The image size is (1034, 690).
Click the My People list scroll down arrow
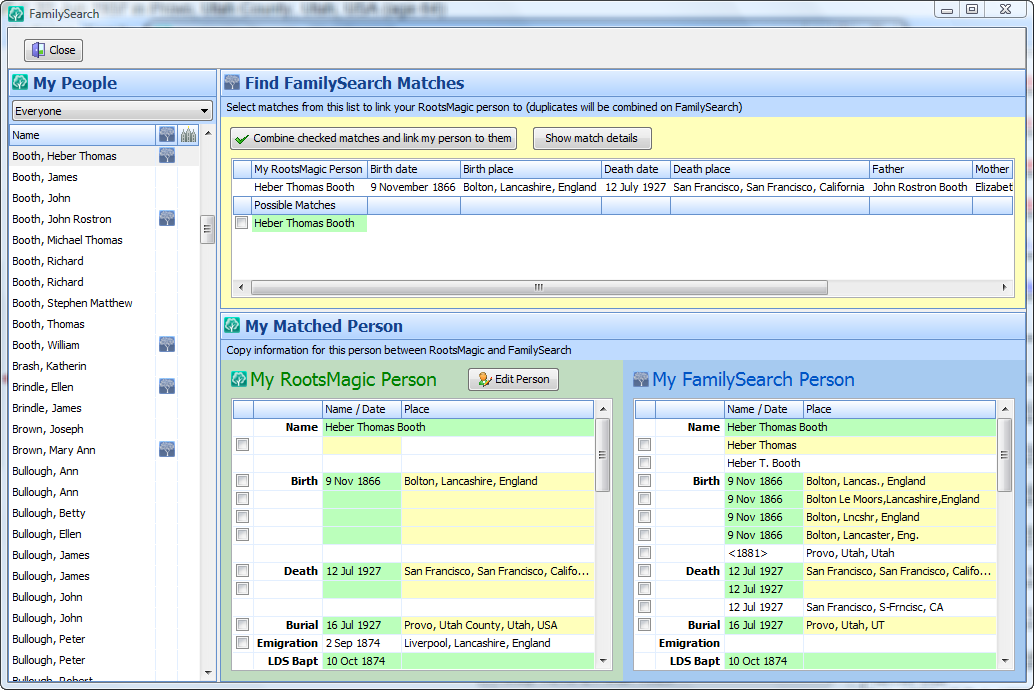[208, 673]
